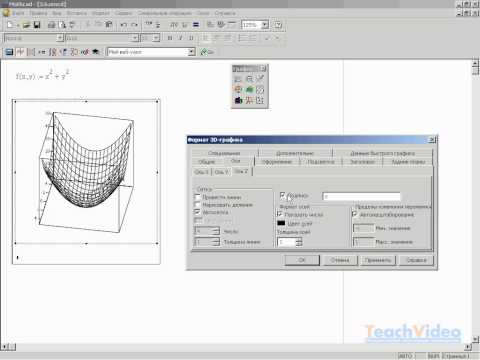
Task: Open the Символьные операции menu
Action: point(165,13)
